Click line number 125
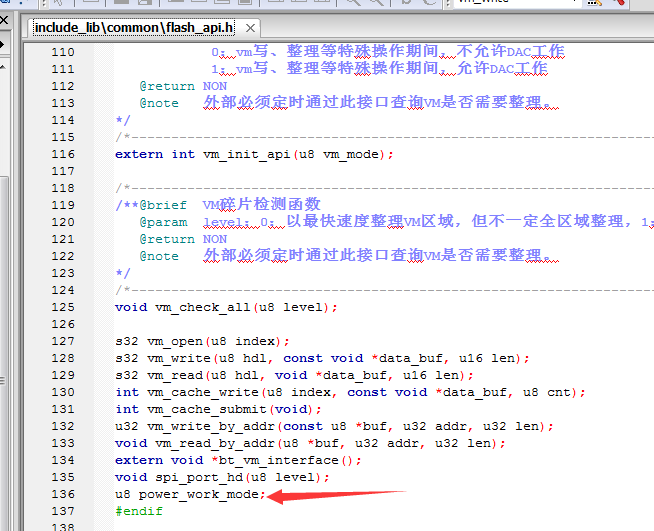Viewport: 654px width, 531px height. (63, 307)
